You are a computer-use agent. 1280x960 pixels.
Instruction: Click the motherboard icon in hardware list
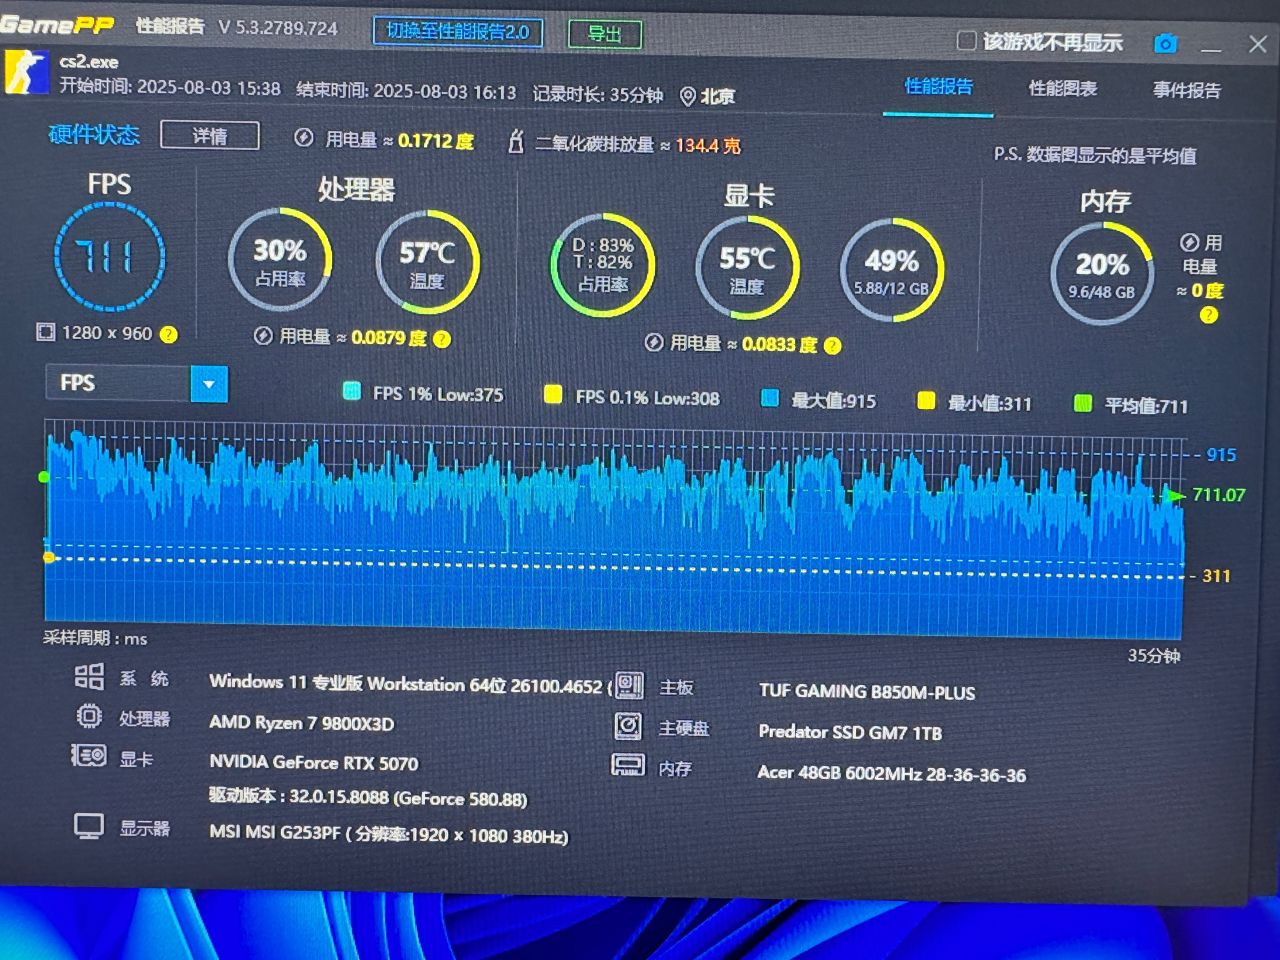coord(629,685)
